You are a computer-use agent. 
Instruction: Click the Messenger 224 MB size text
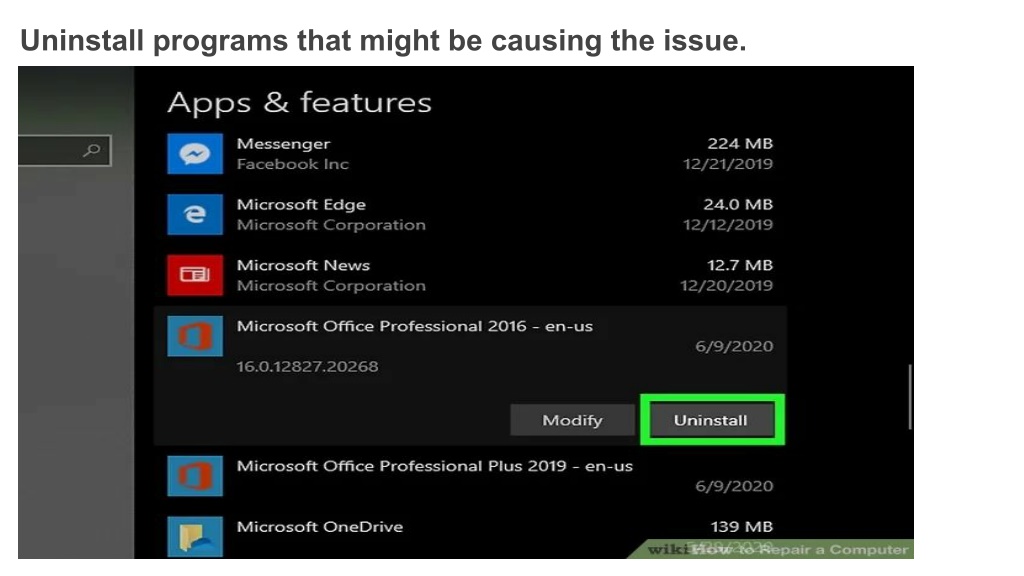[x=740, y=144]
